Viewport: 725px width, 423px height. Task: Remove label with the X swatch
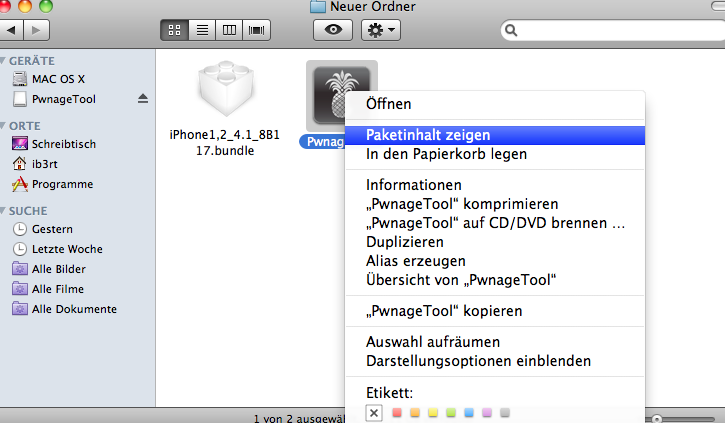click(374, 413)
